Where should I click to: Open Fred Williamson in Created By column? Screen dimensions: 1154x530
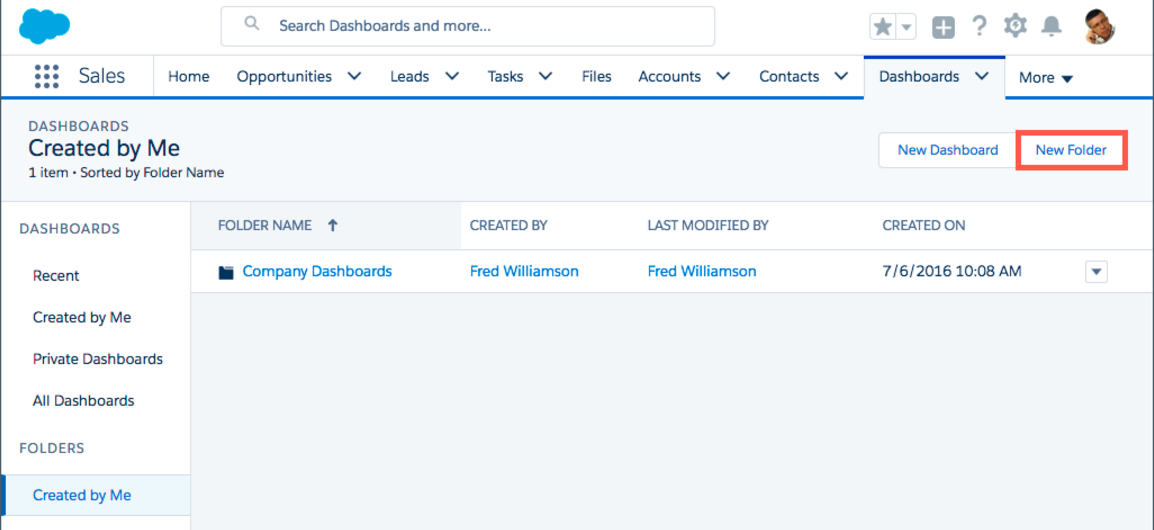(x=523, y=271)
